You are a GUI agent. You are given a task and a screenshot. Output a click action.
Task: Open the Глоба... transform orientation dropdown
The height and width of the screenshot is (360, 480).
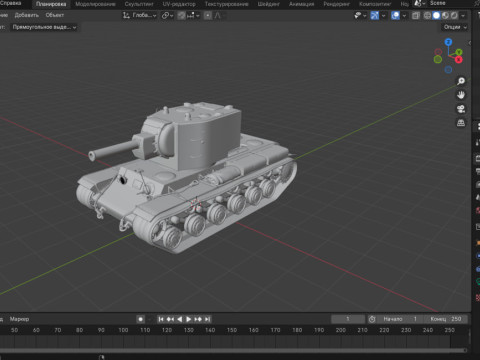click(139, 15)
